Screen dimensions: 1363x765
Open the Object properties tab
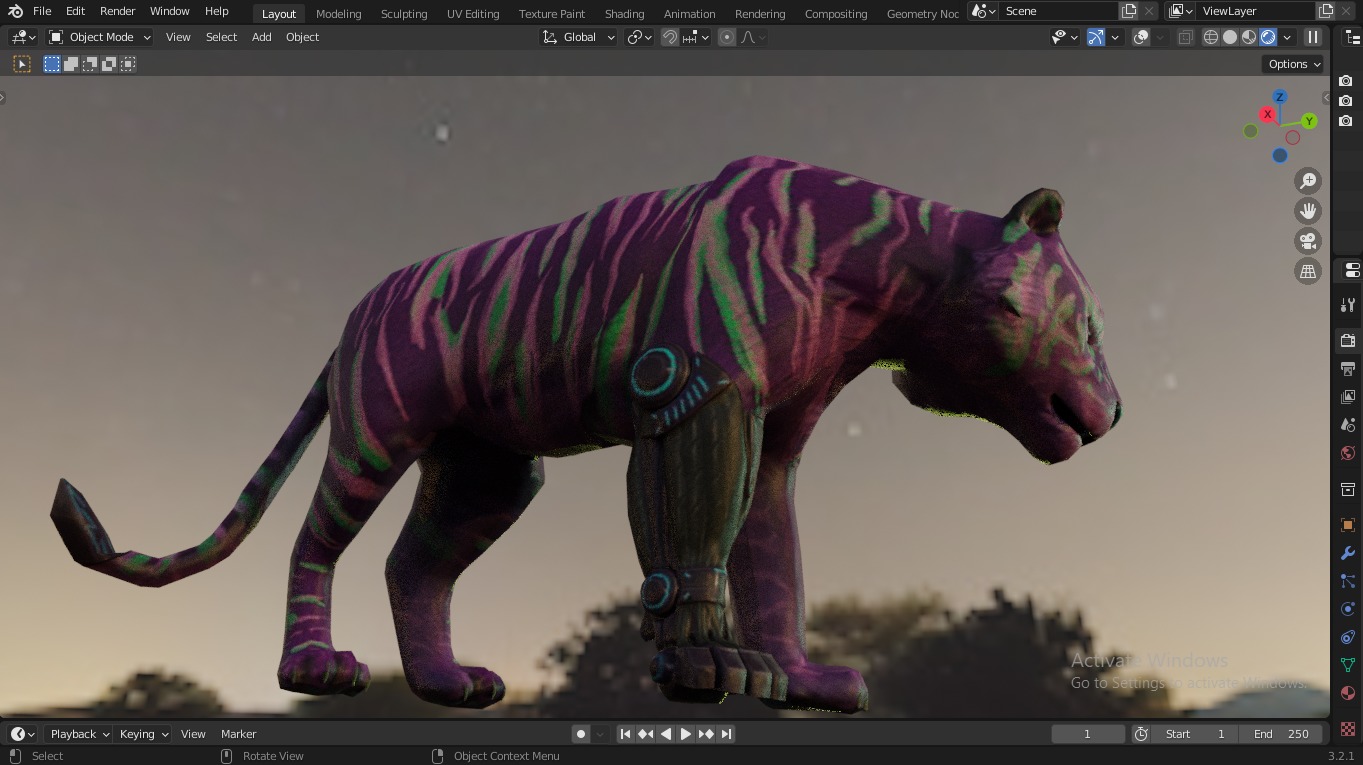click(x=1348, y=525)
